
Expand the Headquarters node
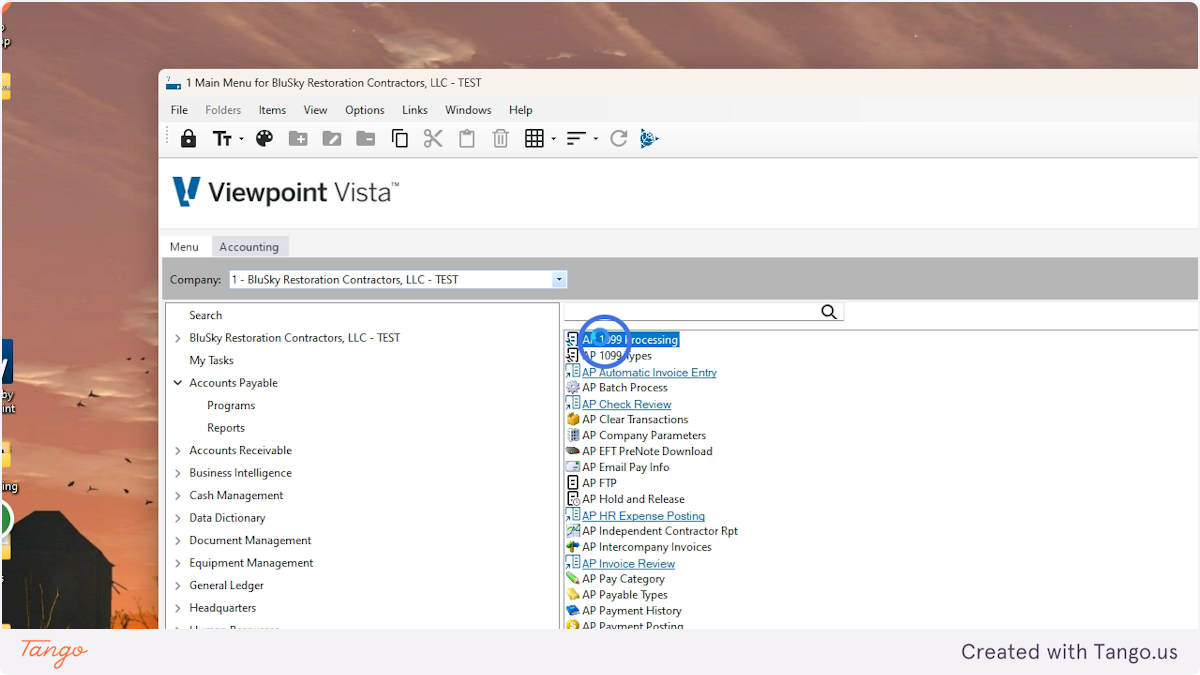(x=178, y=608)
